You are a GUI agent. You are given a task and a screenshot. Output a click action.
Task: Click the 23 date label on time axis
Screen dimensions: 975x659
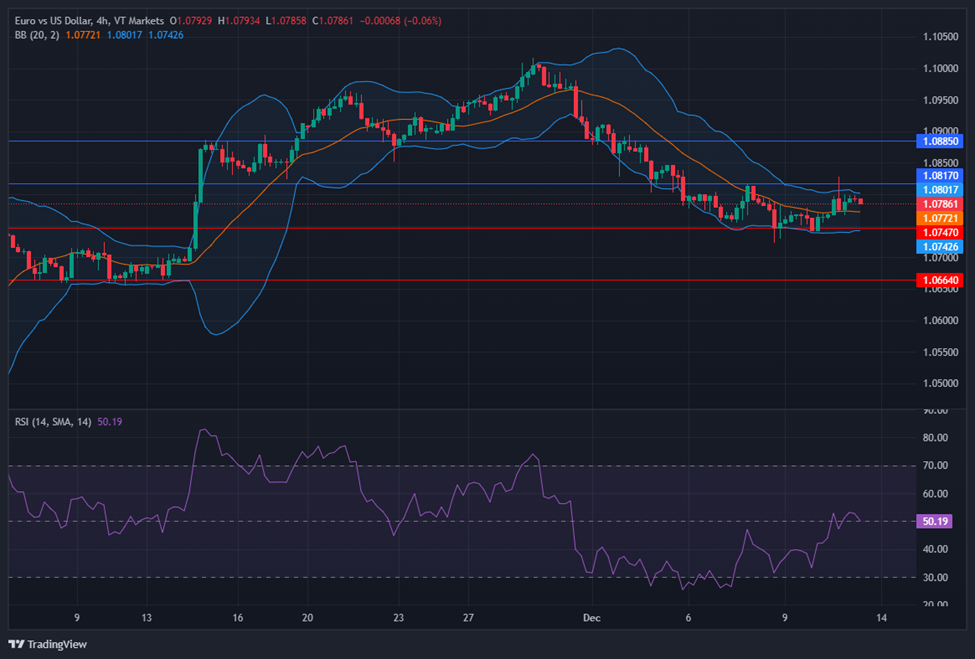pyautogui.click(x=399, y=617)
